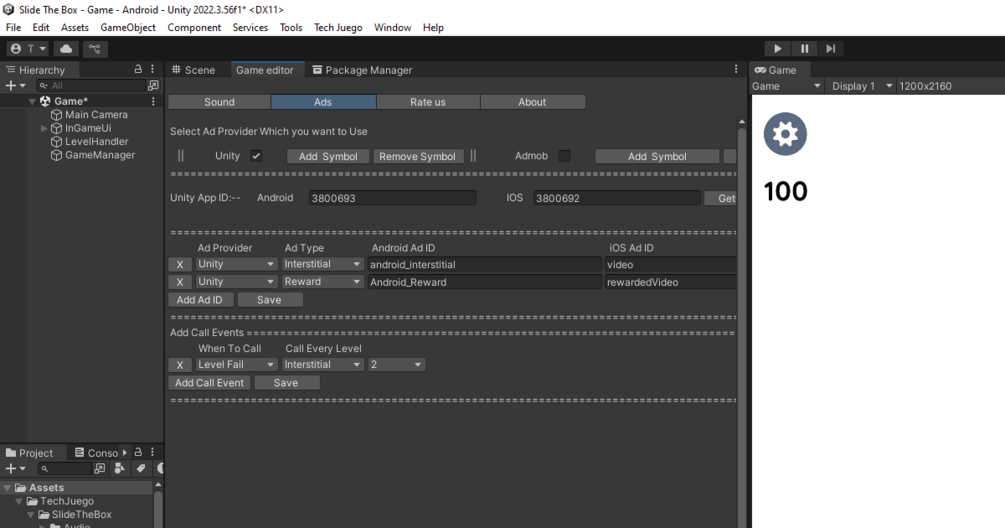
Task: Open the Interstitial Ad Type dropdown
Action: (x=322, y=264)
